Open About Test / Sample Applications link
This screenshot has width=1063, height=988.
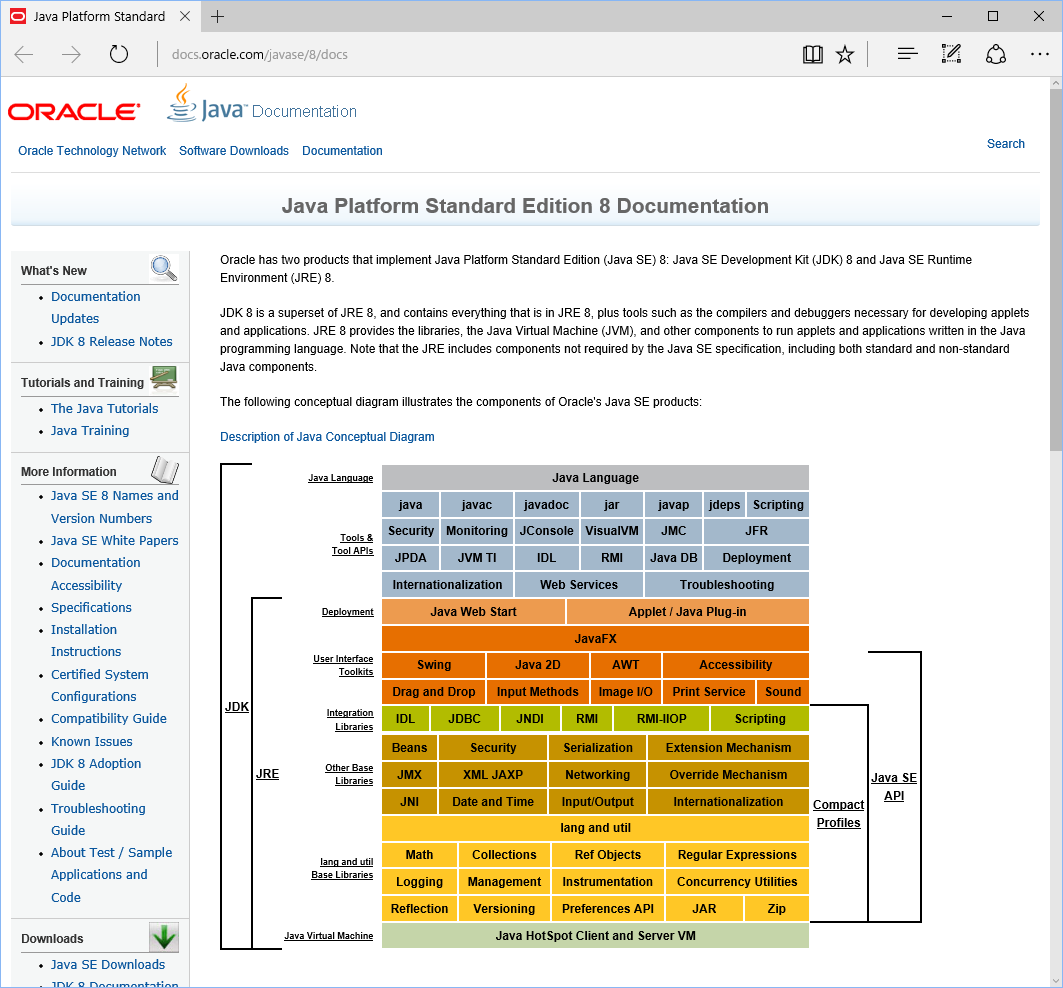click(112, 875)
